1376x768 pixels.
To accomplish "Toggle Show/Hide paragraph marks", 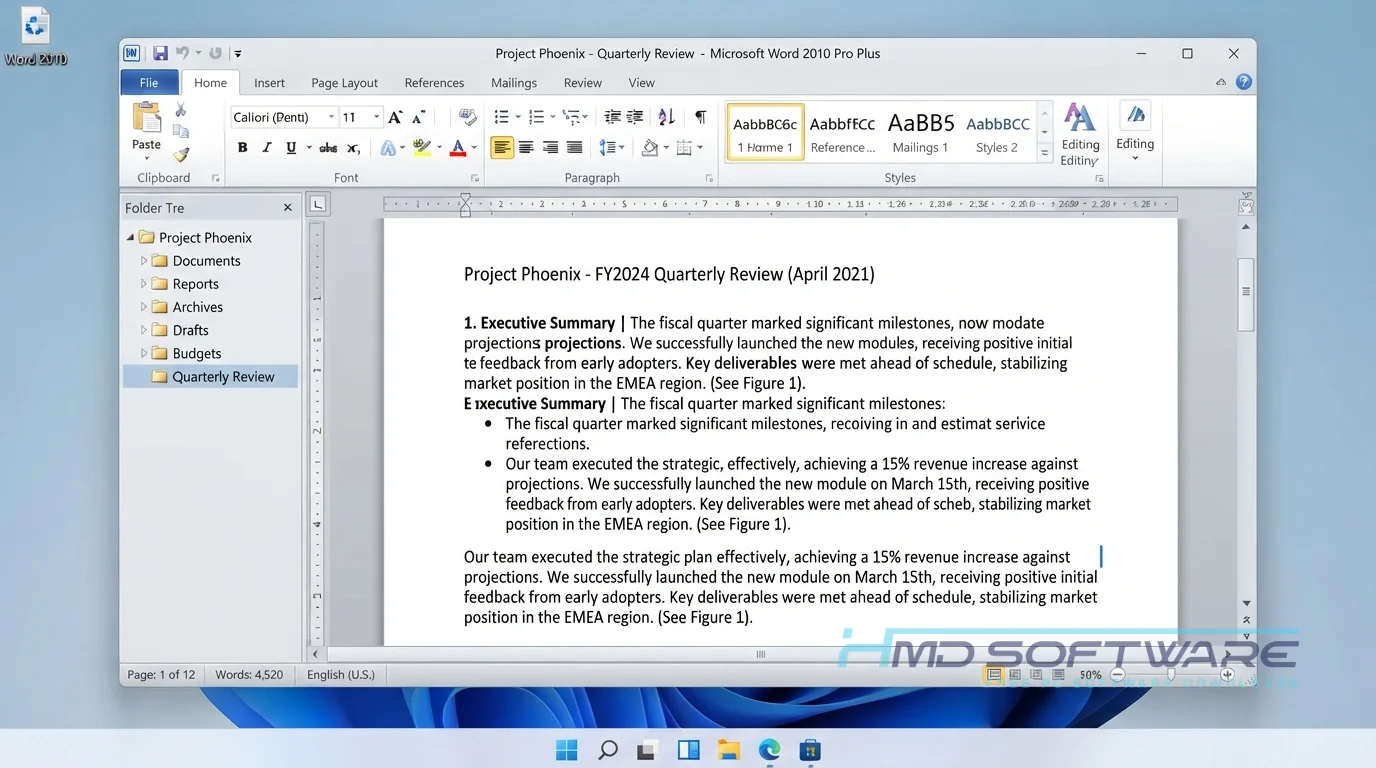I will point(701,117).
